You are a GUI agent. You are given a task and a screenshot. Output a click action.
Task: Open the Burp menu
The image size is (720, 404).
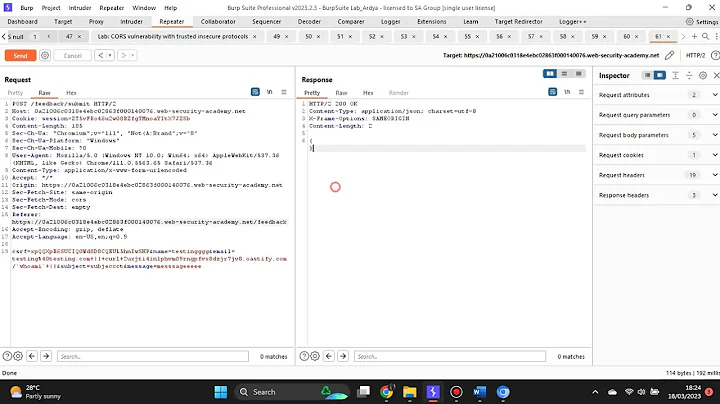tap(27, 8)
